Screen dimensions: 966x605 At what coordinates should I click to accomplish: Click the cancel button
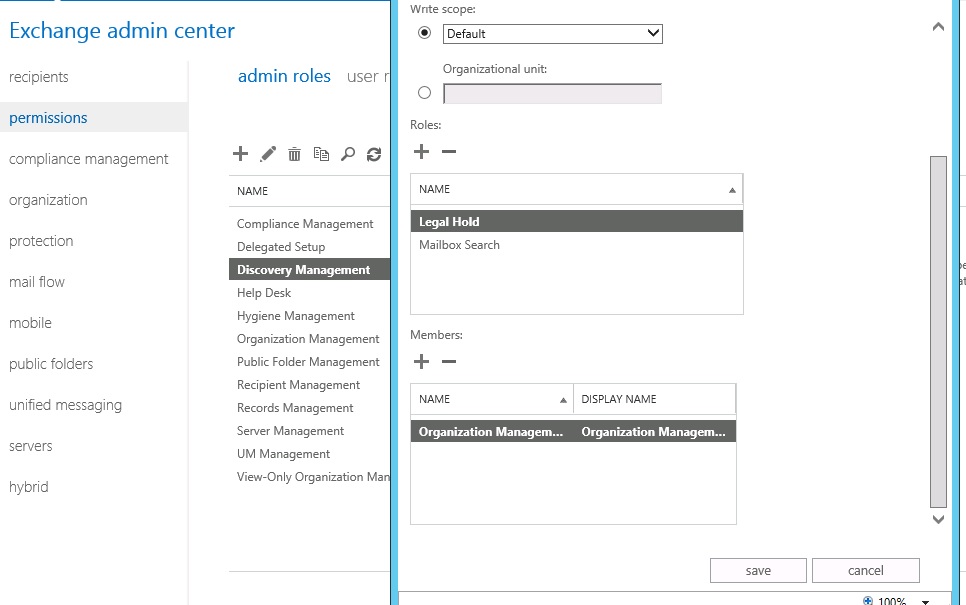[x=866, y=570]
